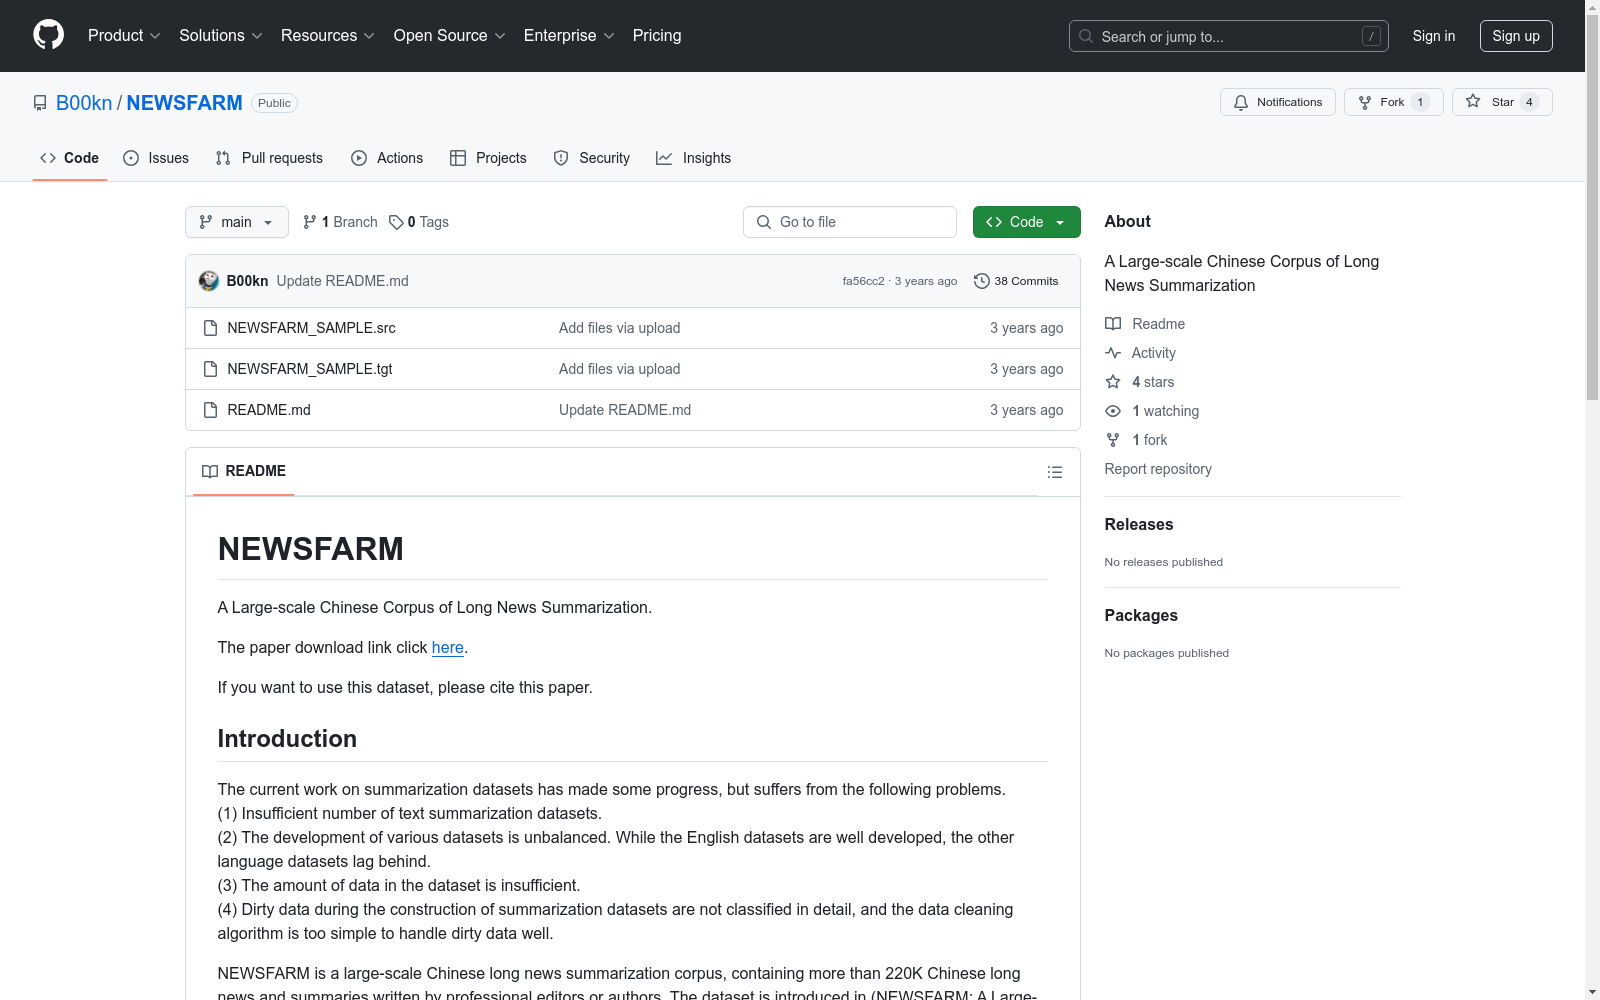
Task: Click the star count badge 4
Action: [1529, 102]
